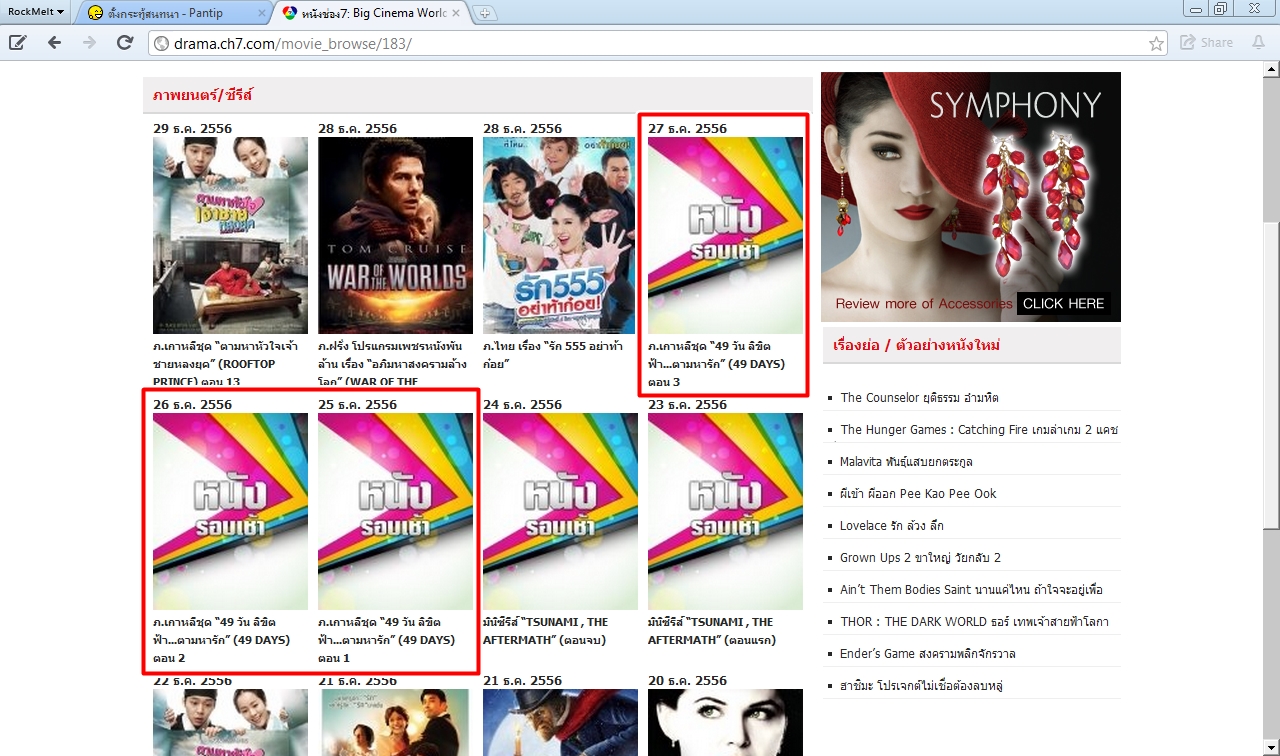
Task: Go back with the back arrow
Action: tap(54, 43)
